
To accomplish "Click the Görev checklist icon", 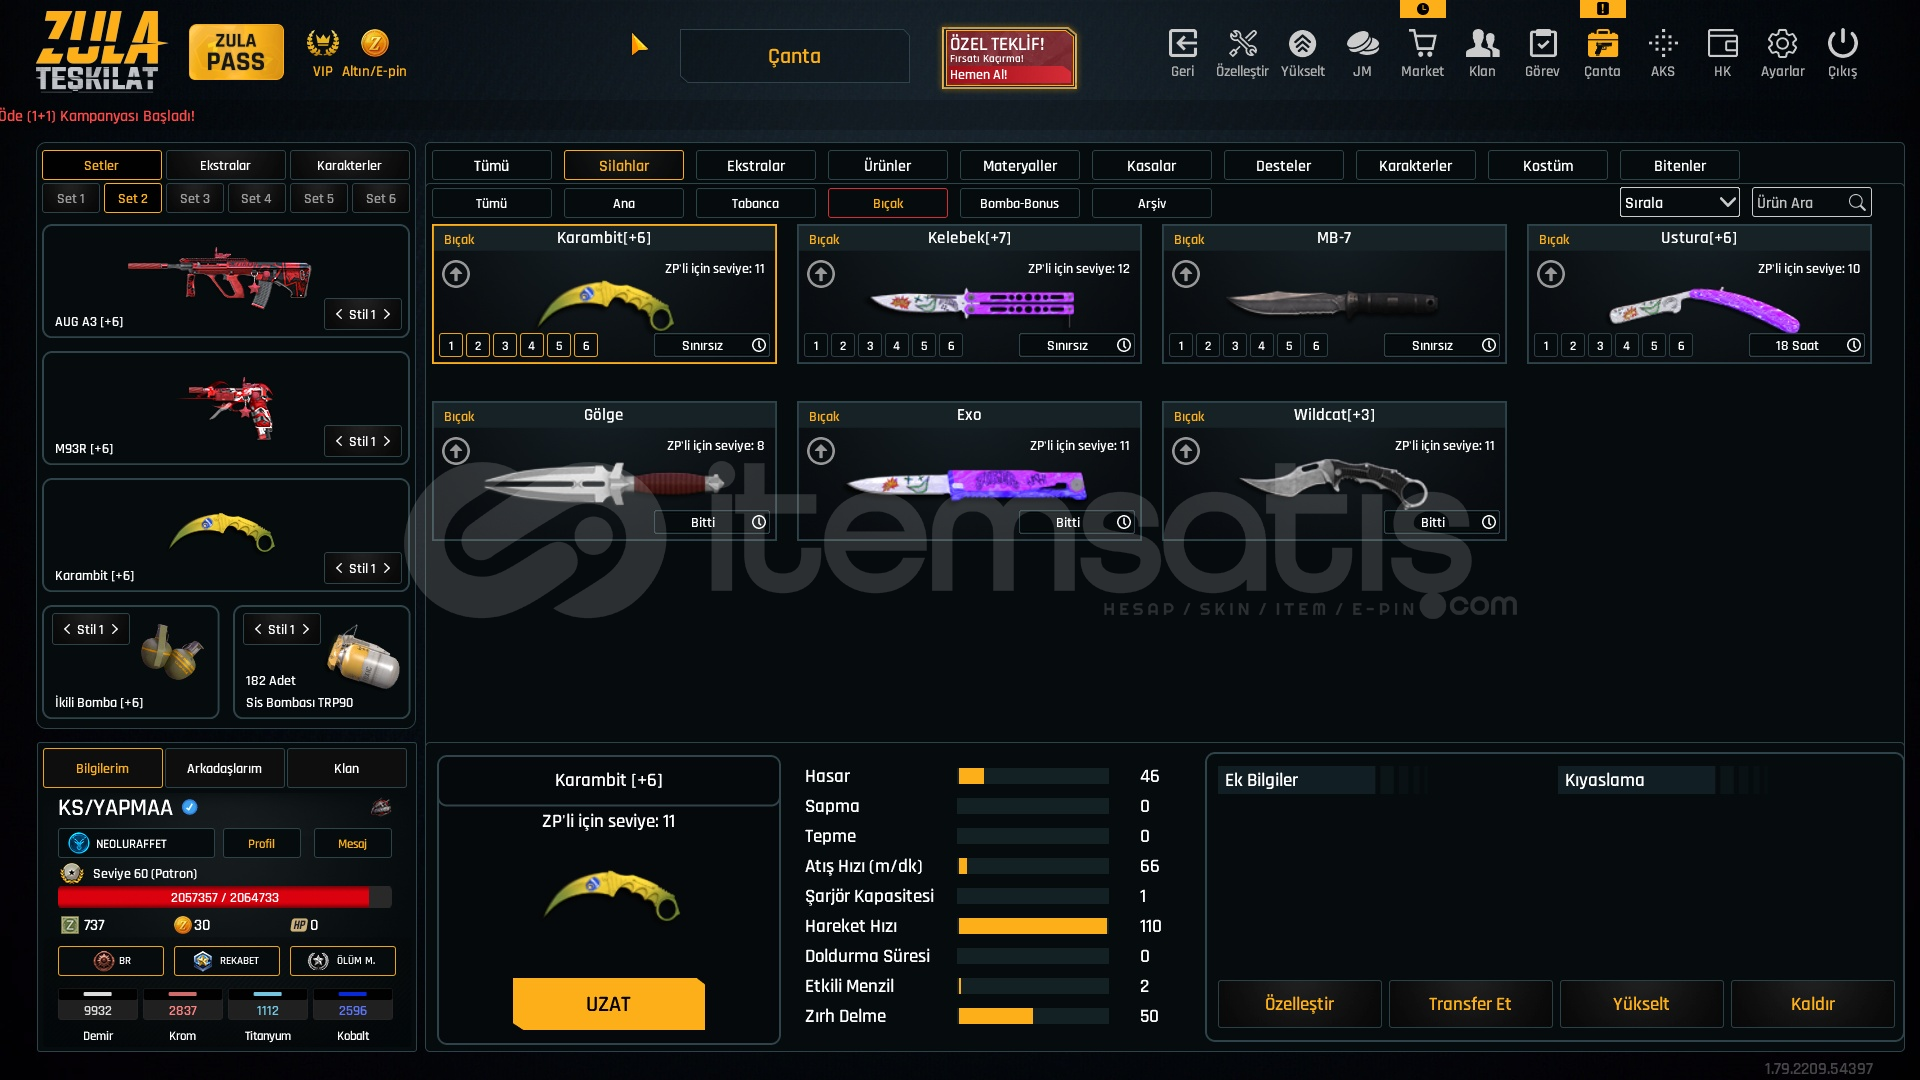I will (x=1542, y=45).
